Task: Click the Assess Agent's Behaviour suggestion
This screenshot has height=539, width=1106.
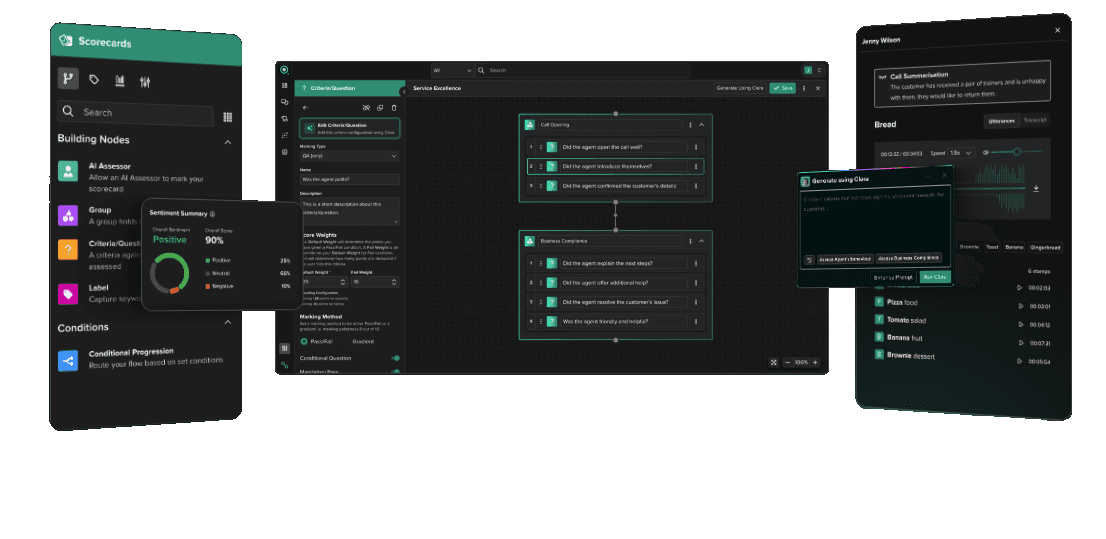Action: [846, 259]
